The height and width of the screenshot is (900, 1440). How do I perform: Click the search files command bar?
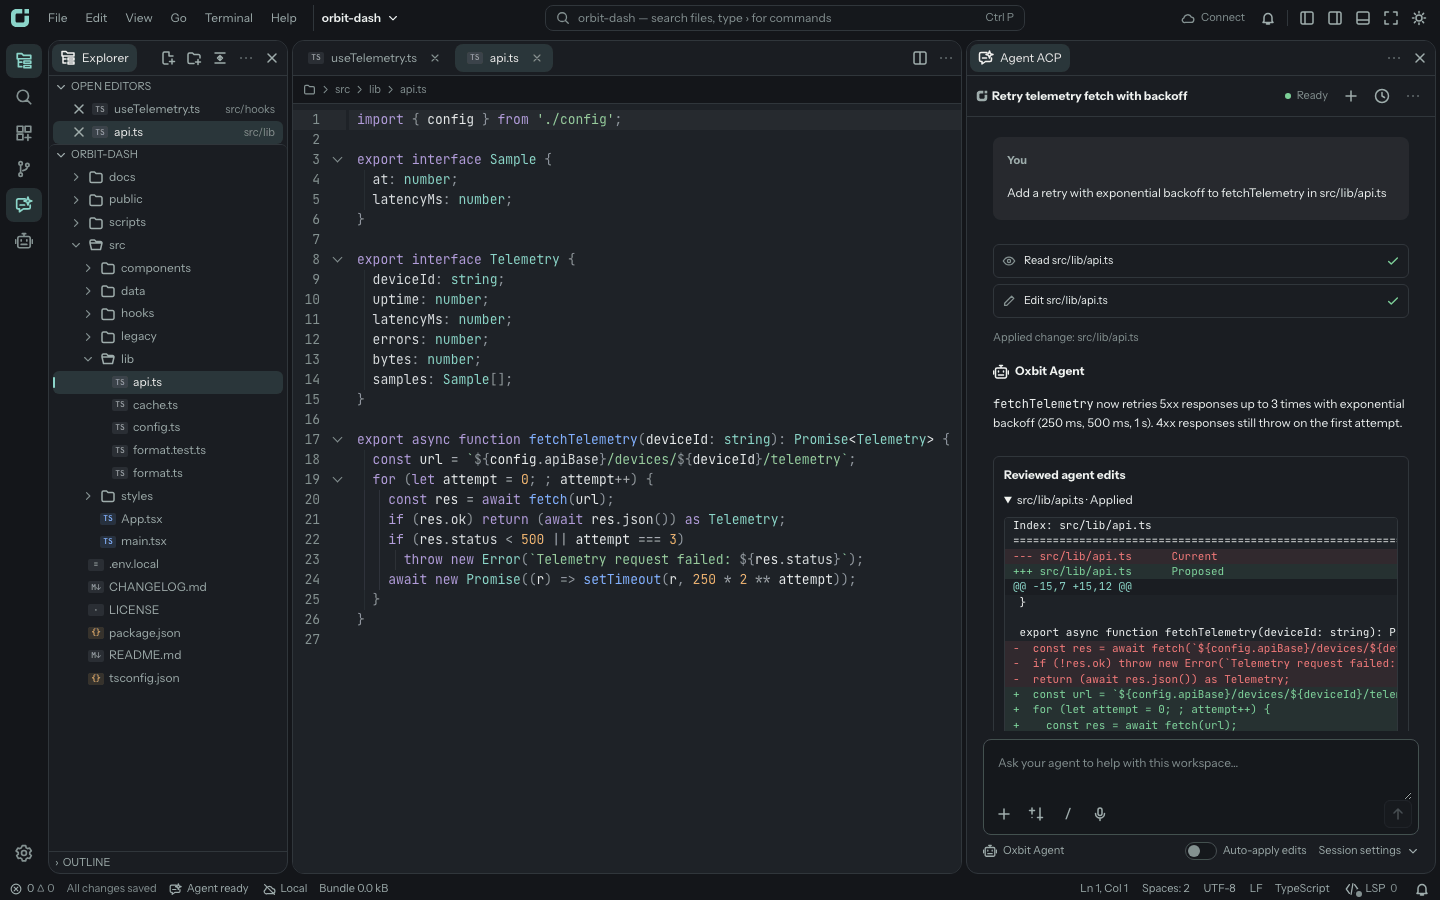click(785, 18)
